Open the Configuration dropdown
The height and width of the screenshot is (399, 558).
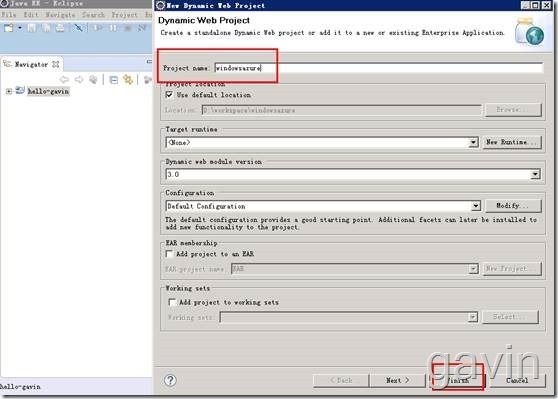pos(476,206)
